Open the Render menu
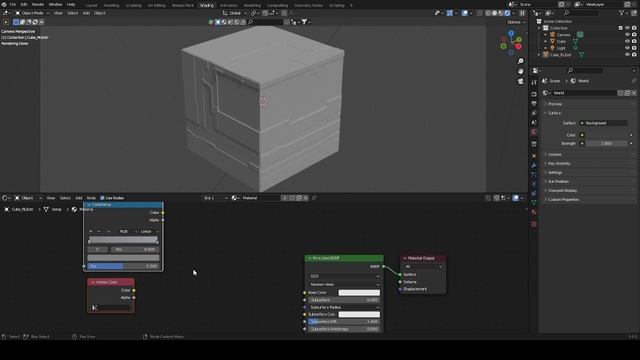The height and width of the screenshot is (360, 640). pyautogui.click(x=38, y=4)
